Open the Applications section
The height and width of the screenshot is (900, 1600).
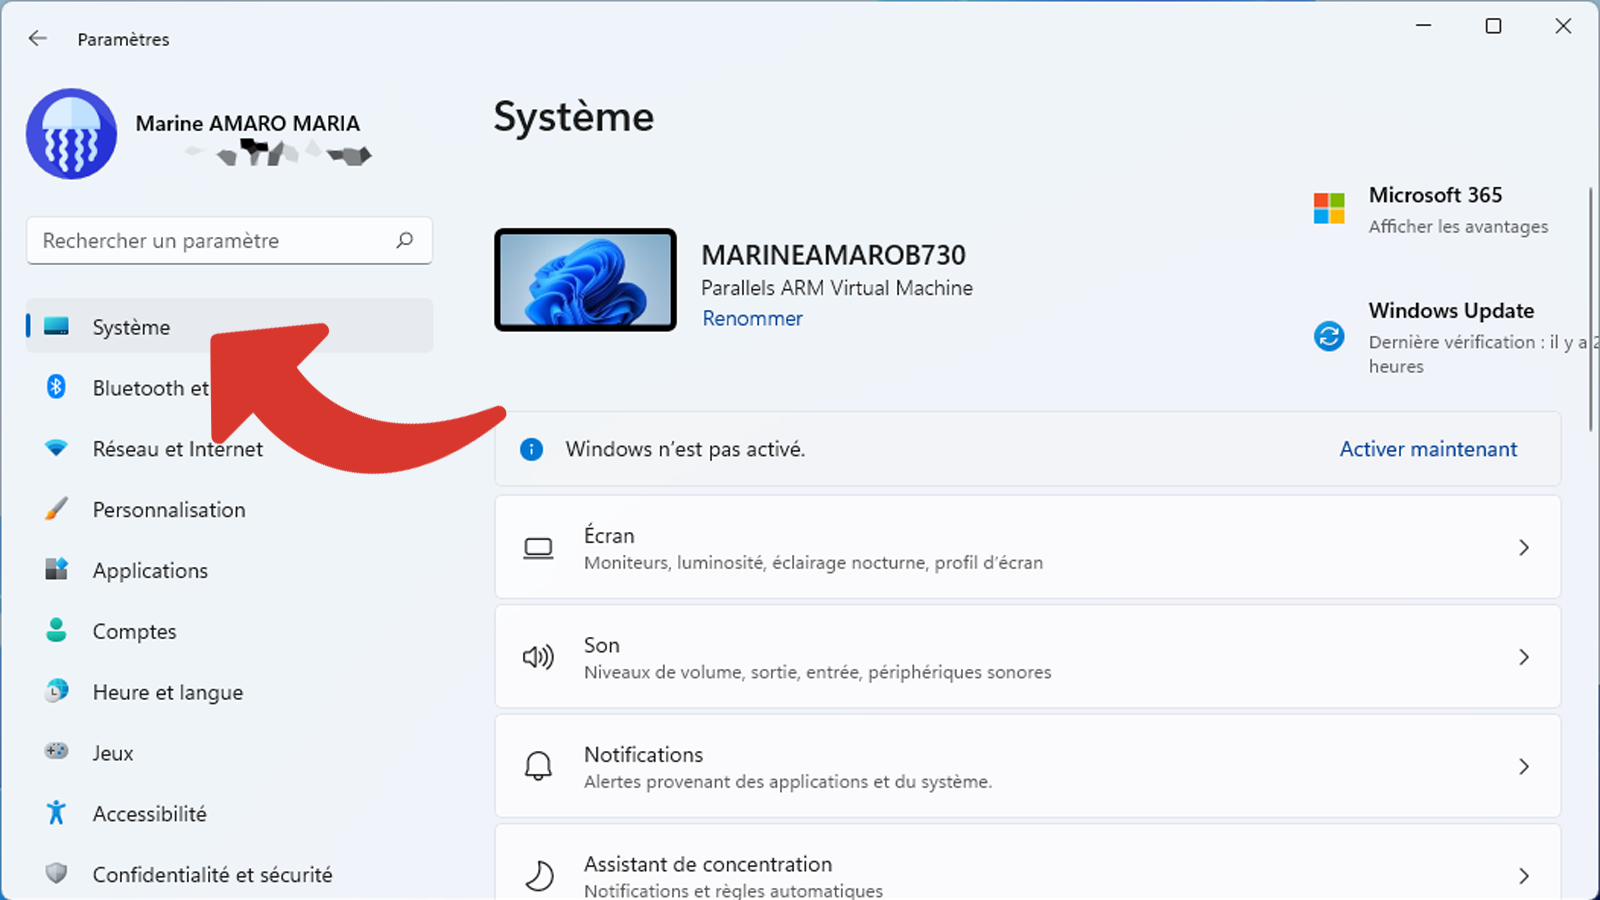coord(150,570)
